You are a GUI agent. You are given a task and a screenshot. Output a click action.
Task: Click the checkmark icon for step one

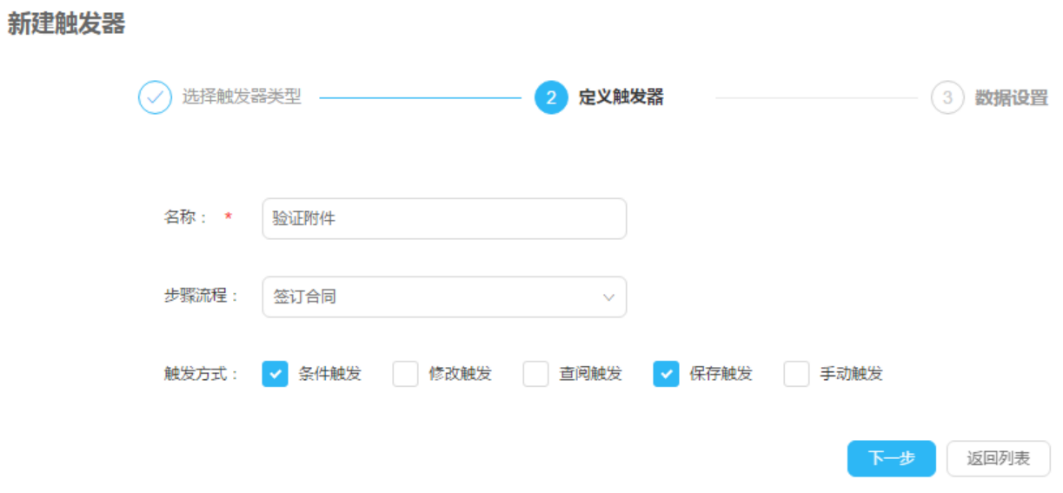(x=155, y=98)
